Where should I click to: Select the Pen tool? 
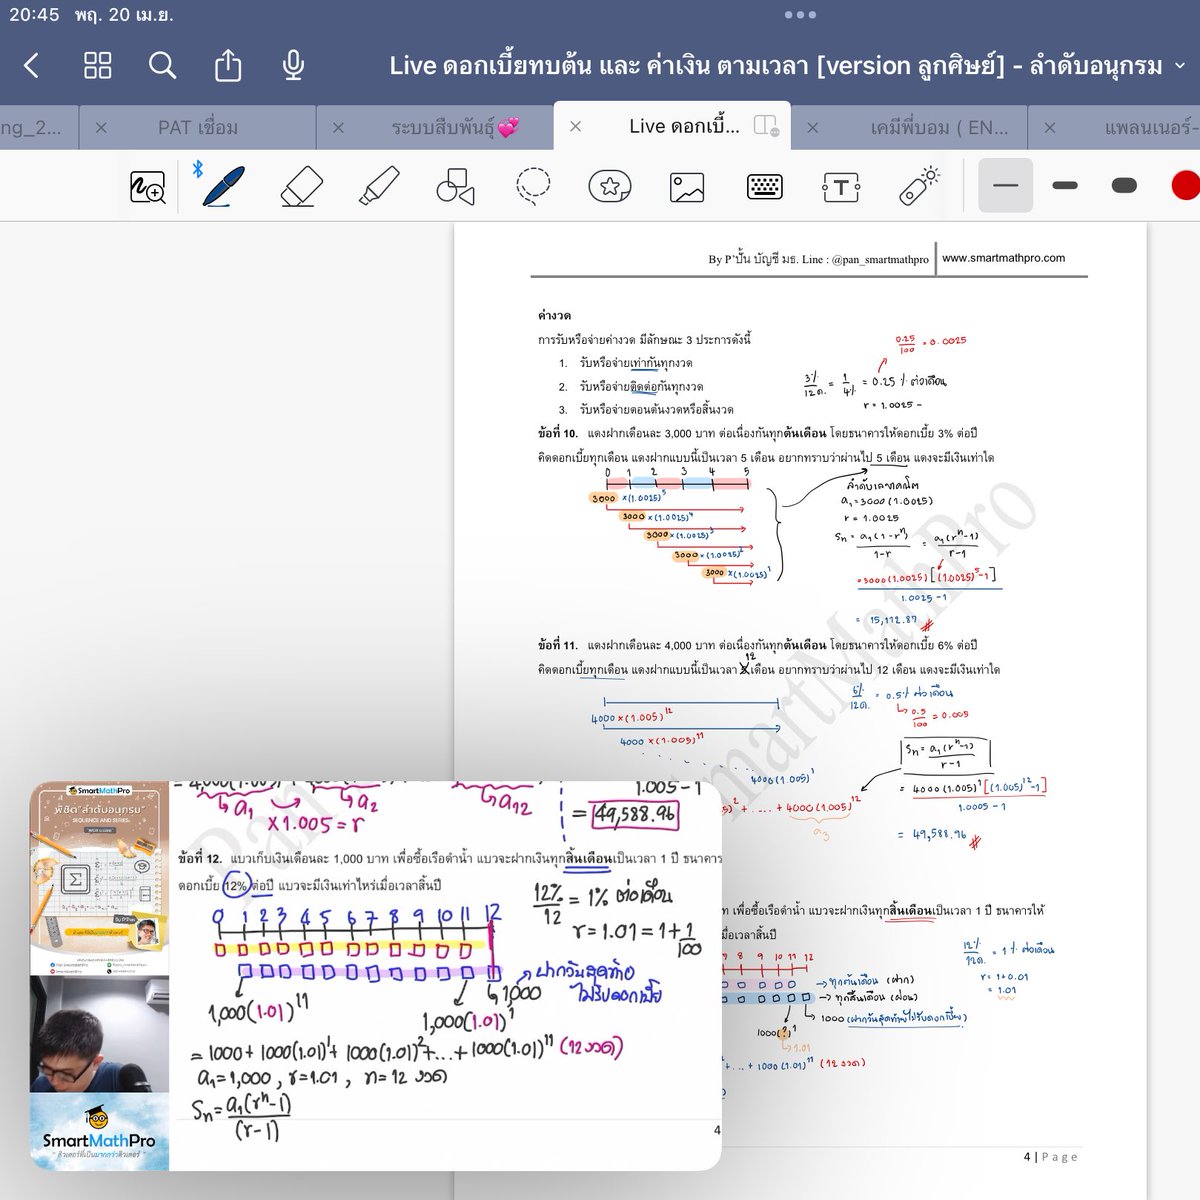[x=223, y=186]
